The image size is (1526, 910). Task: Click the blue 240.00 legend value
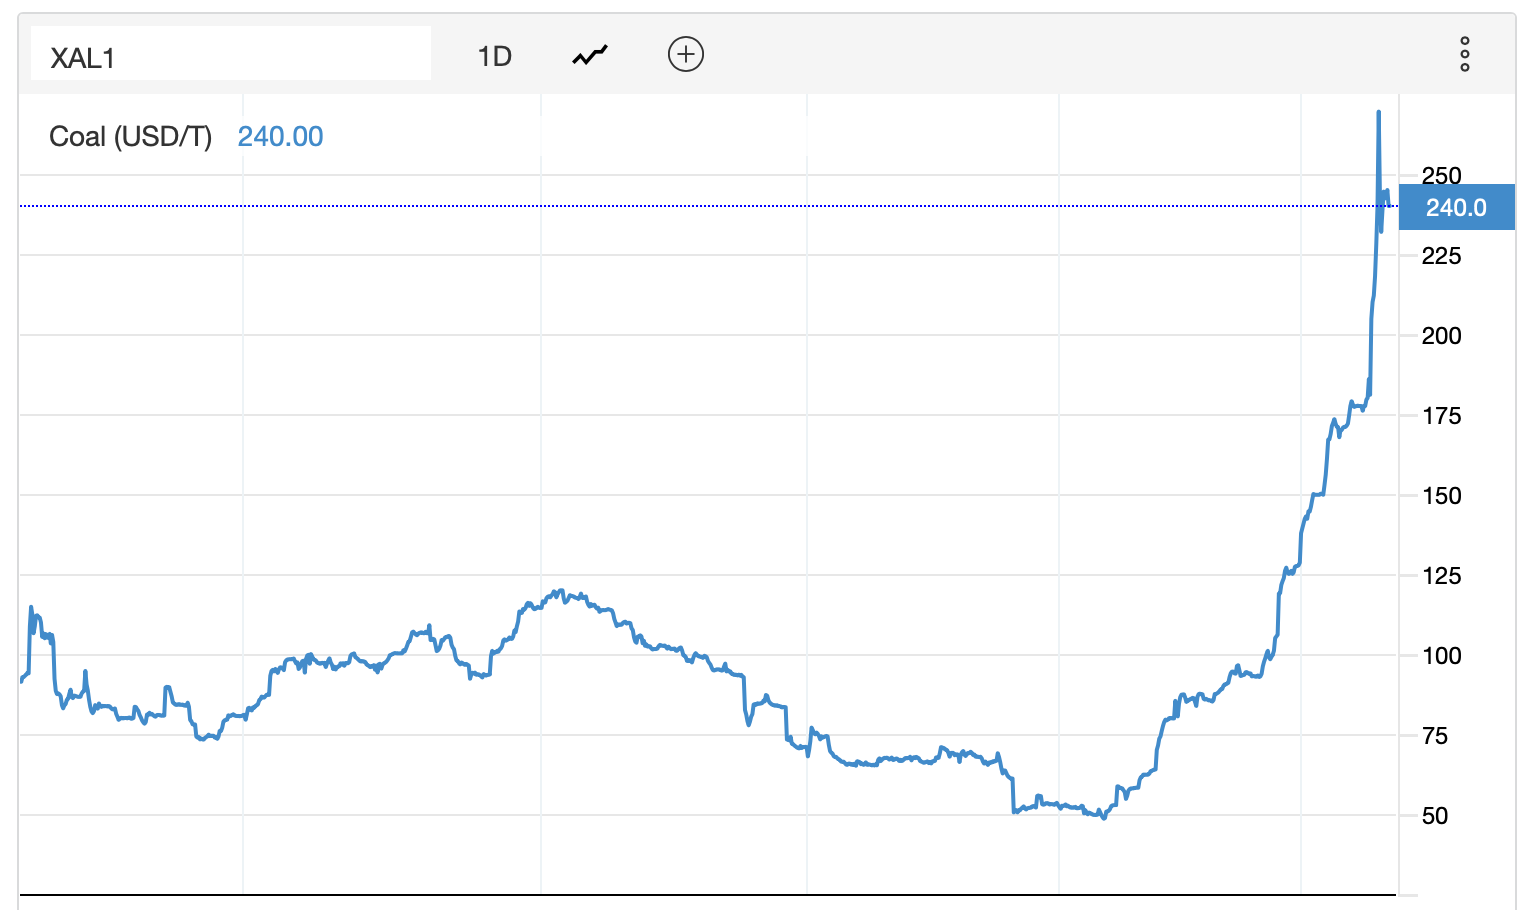280,137
